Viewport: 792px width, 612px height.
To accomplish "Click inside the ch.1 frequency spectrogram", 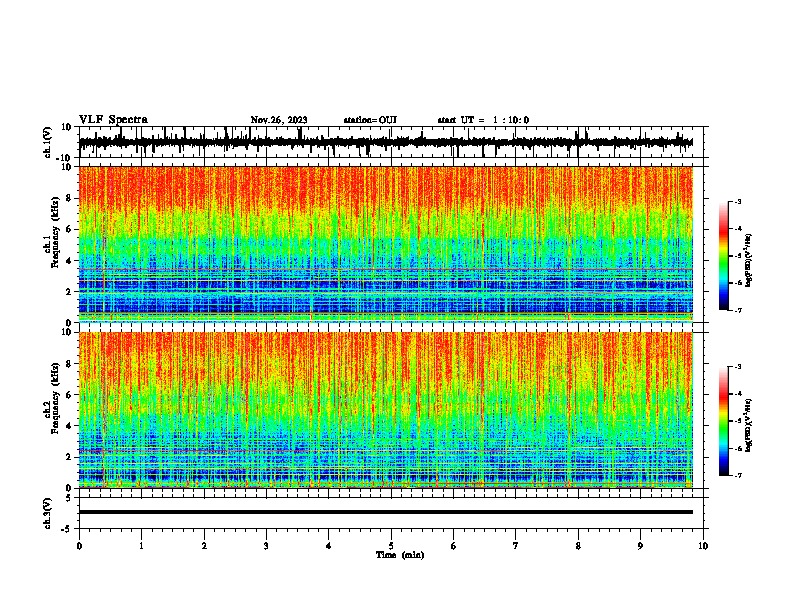I will pos(386,244).
